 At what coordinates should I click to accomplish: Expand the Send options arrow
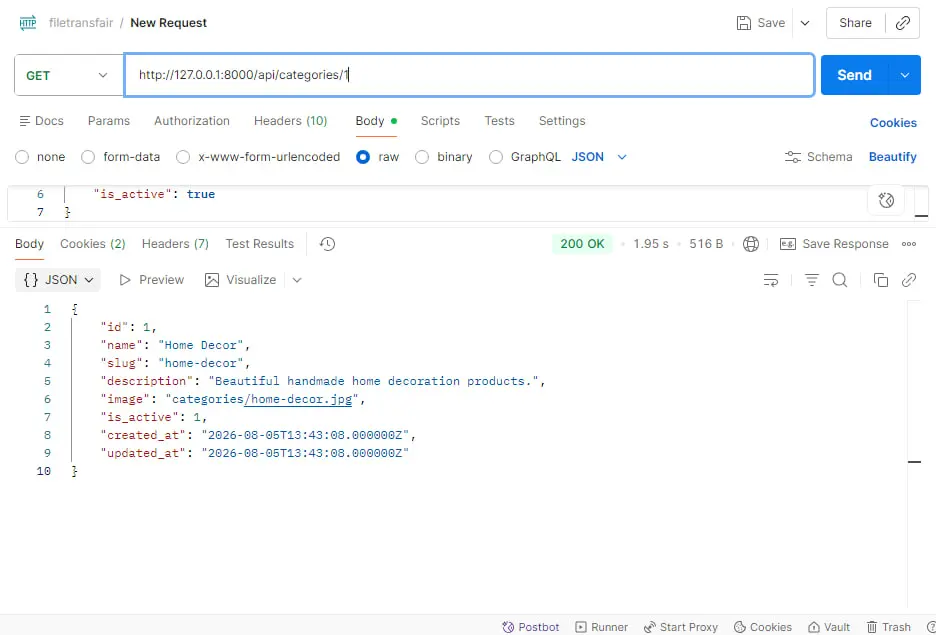905,75
